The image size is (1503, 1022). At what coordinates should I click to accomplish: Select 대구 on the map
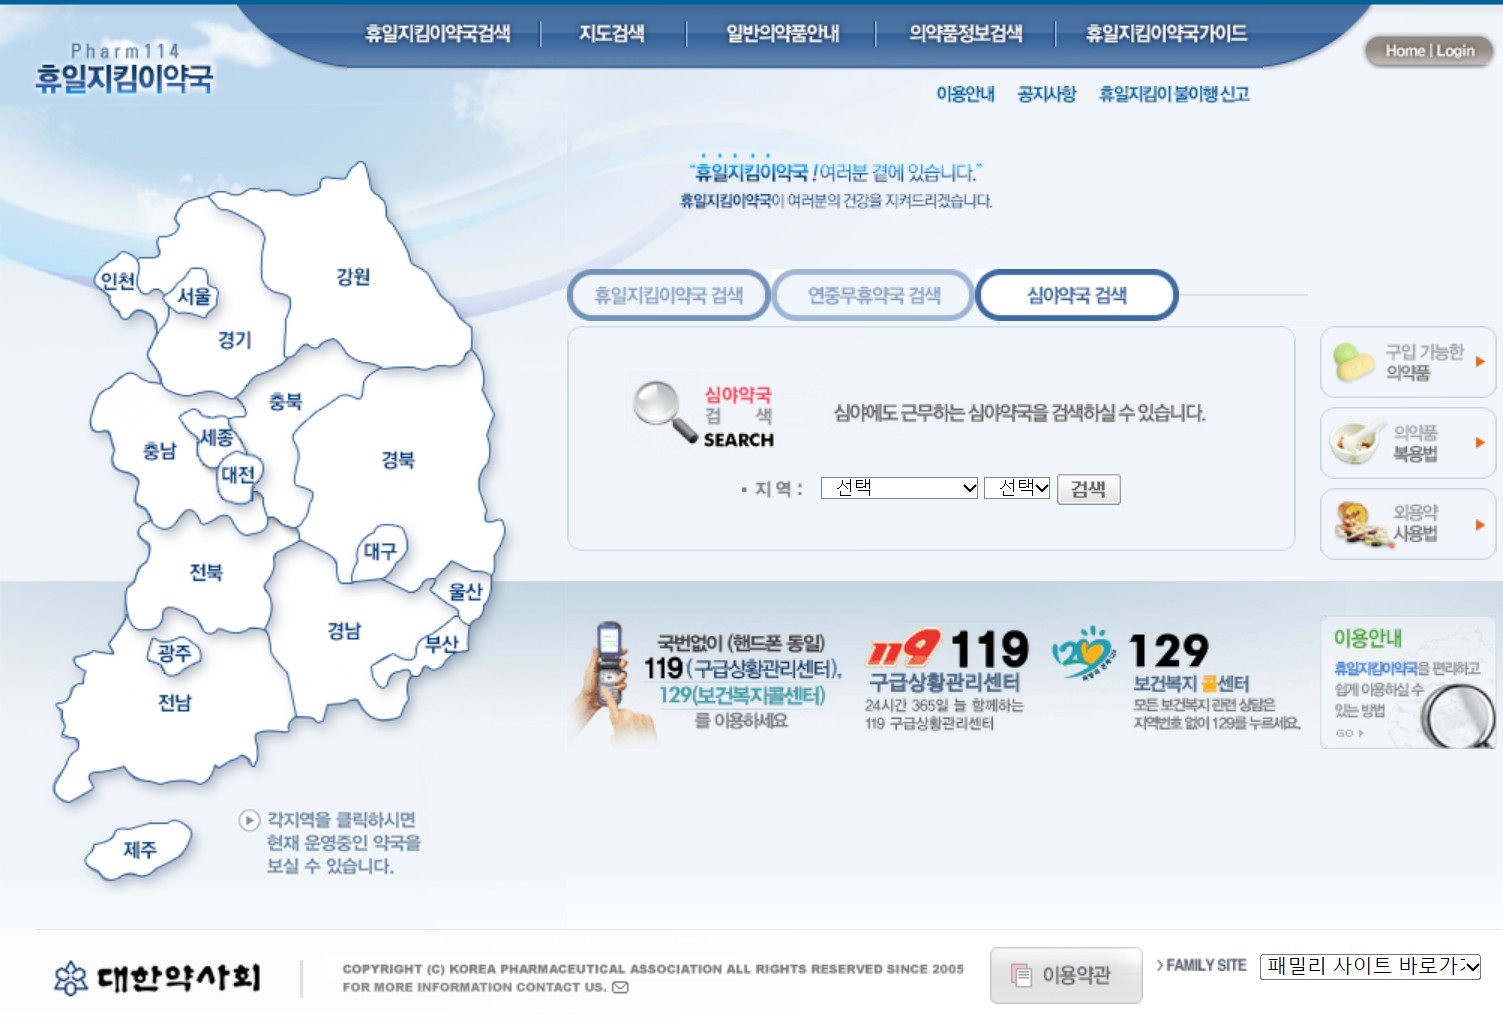tap(380, 551)
